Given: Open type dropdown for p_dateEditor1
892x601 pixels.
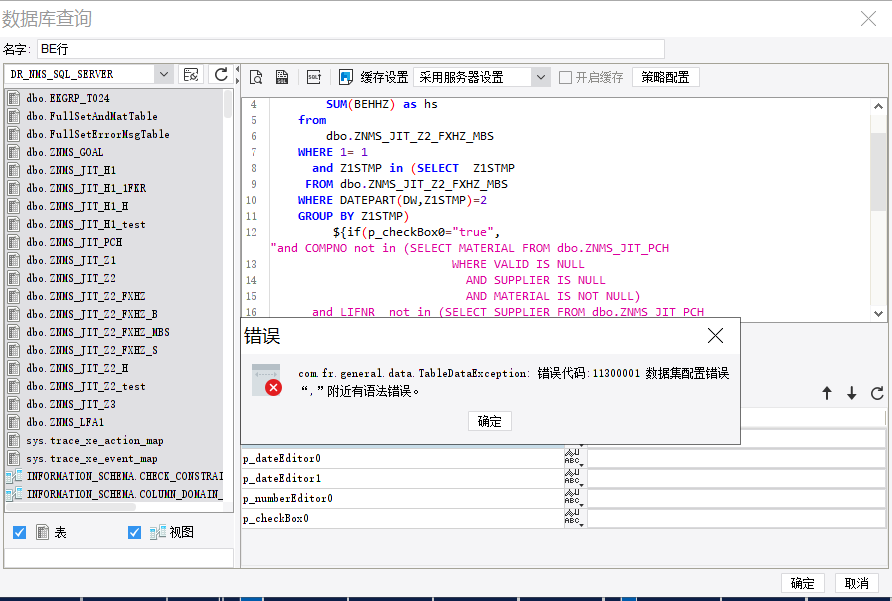Looking at the screenshot, I should (x=574, y=478).
